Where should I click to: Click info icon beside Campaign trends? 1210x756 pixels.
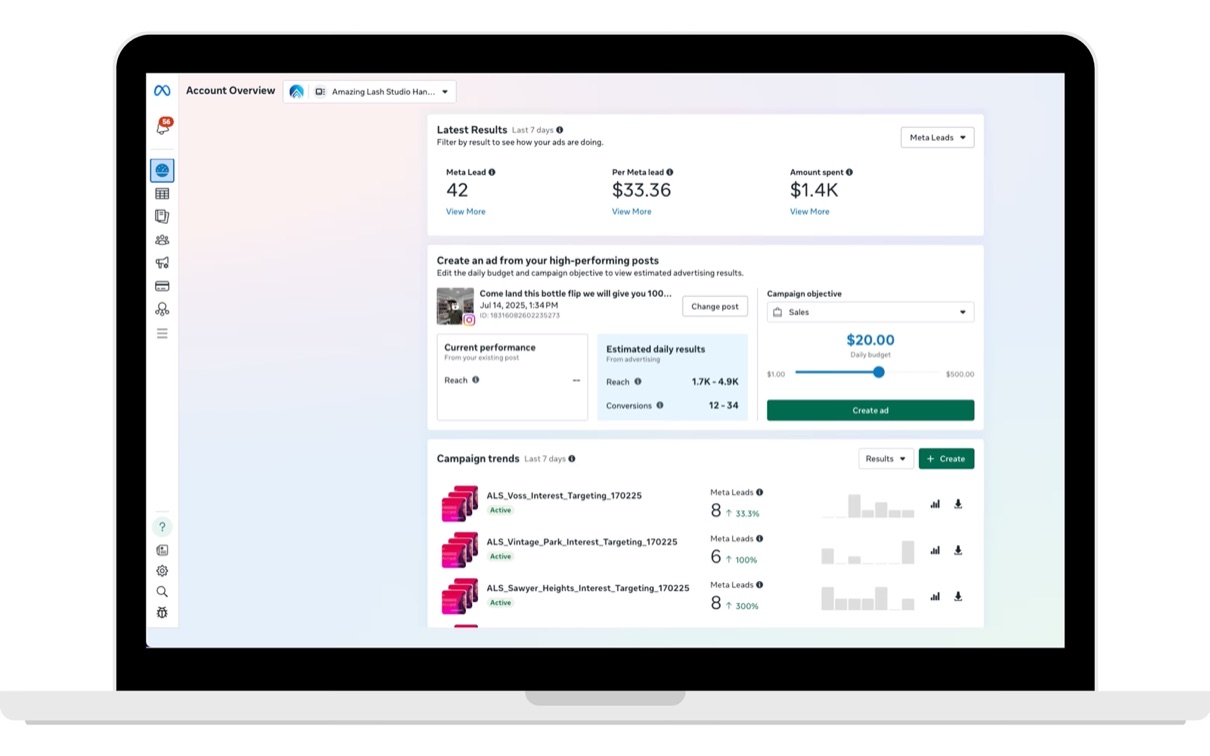[x=572, y=459]
